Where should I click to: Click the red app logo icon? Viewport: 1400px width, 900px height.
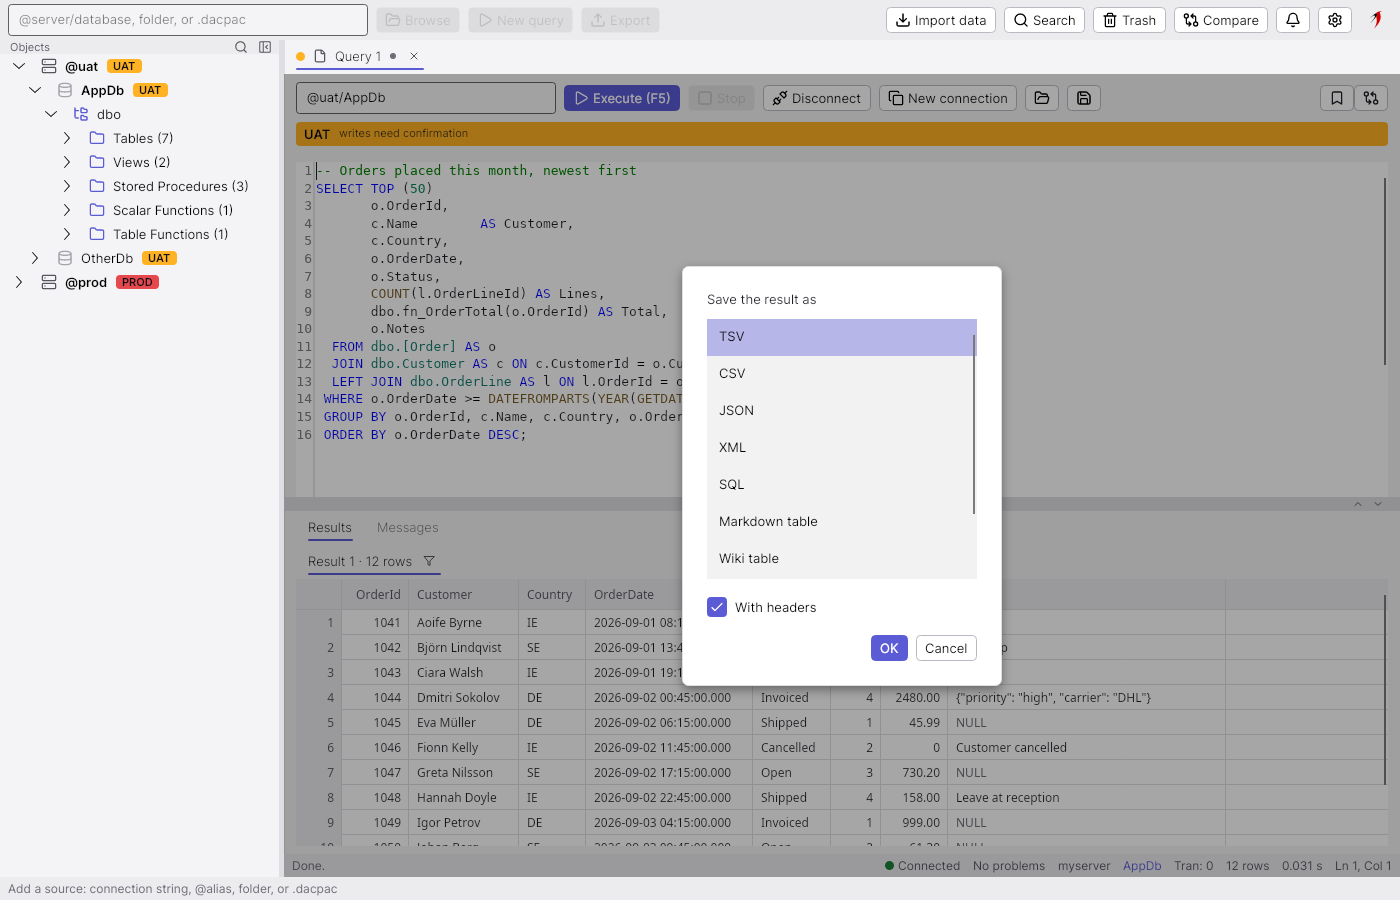pyautogui.click(x=1377, y=19)
